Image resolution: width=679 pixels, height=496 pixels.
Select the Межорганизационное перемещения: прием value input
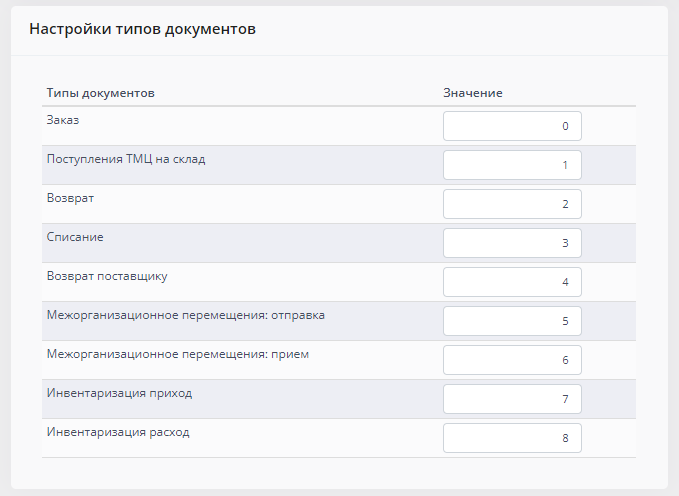512,360
